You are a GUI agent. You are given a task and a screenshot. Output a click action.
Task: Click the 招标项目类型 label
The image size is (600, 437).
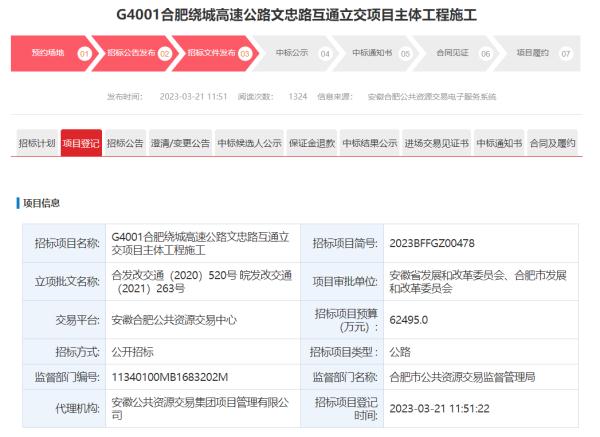[344, 352]
